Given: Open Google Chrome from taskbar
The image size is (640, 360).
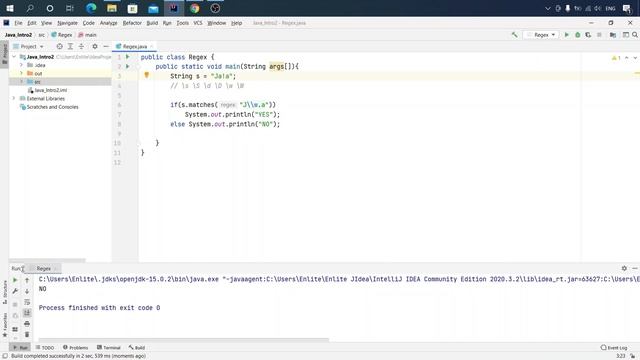Looking at the screenshot, I should (195, 8).
